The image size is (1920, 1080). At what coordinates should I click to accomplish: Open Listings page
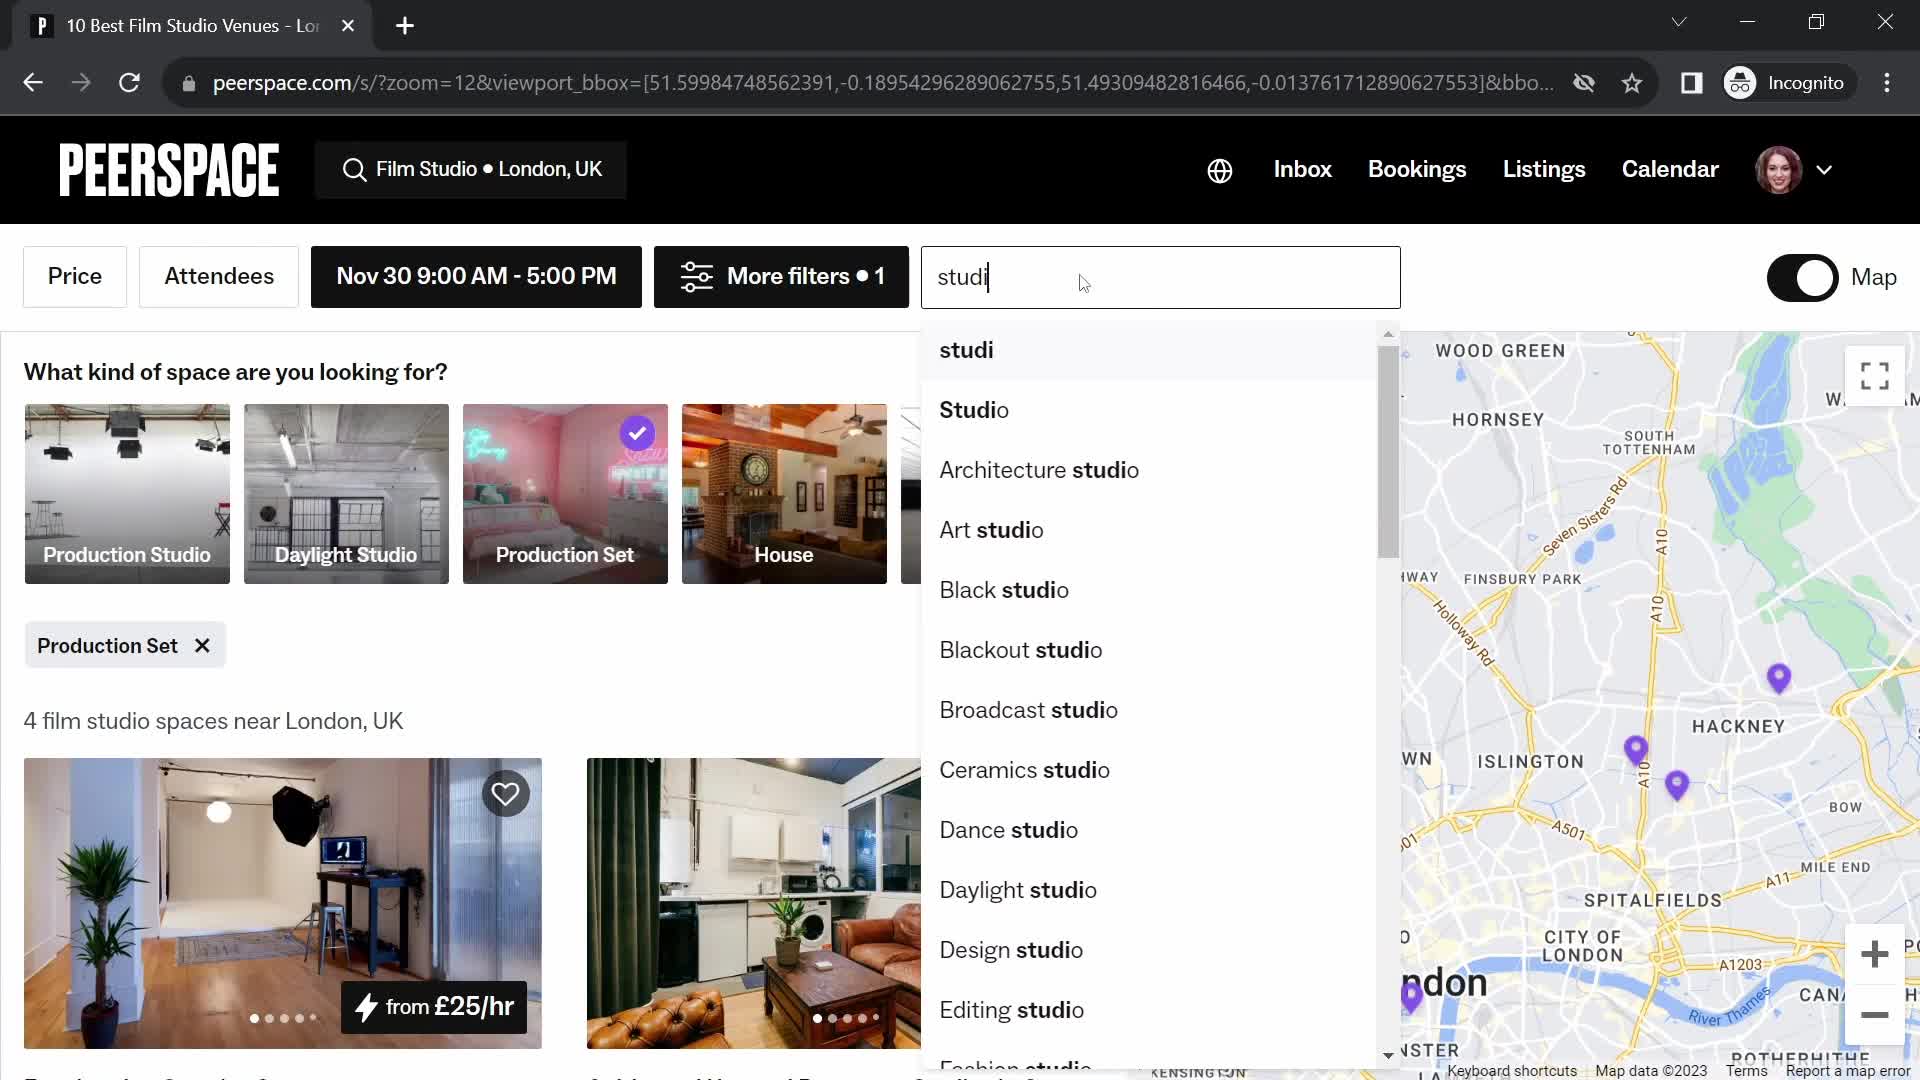point(1544,170)
